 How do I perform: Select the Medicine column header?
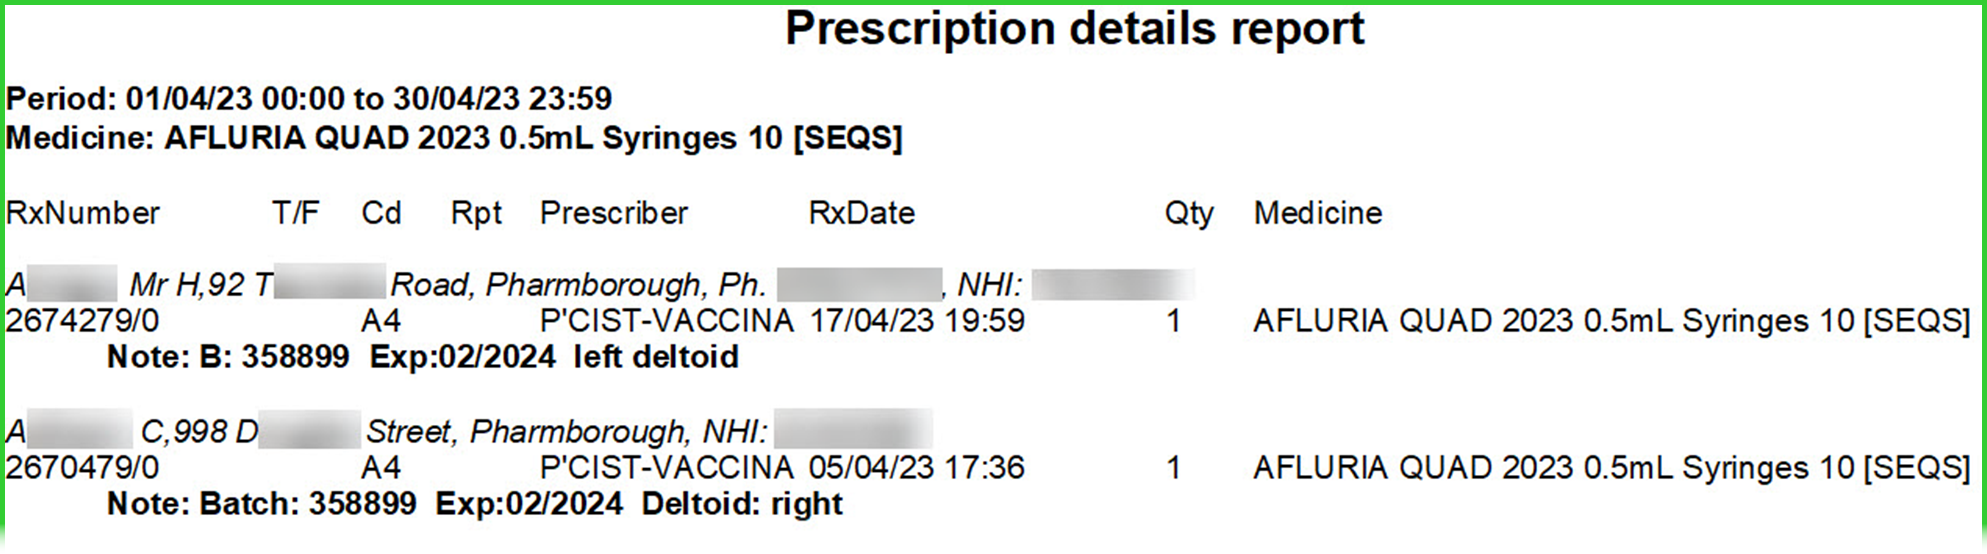(x=1317, y=213)
